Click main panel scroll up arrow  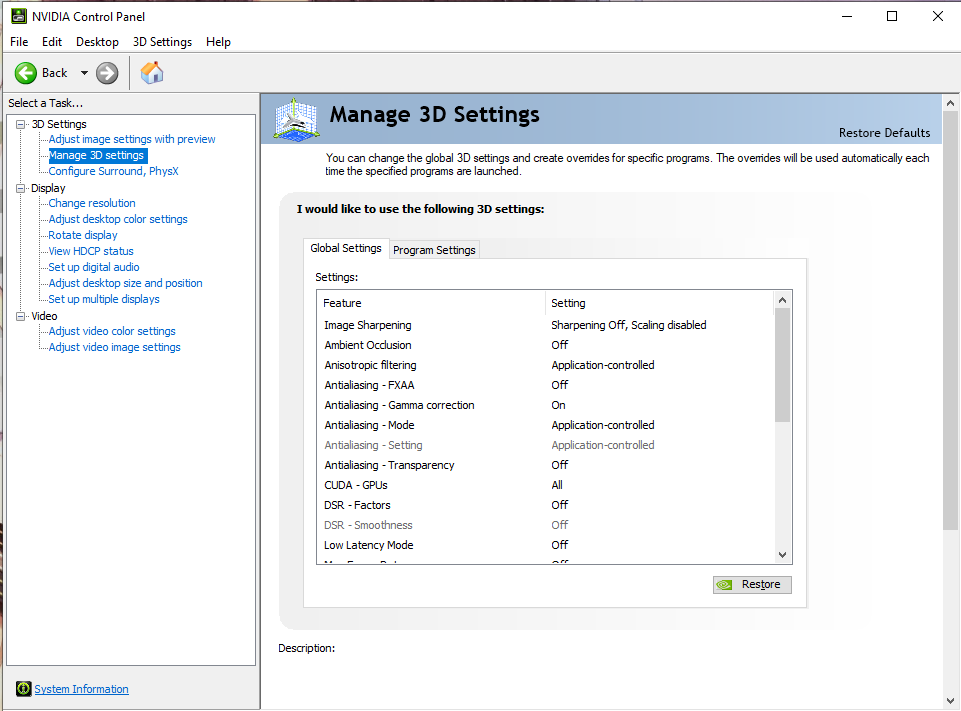pyautogui.click(x=951, y=103)
